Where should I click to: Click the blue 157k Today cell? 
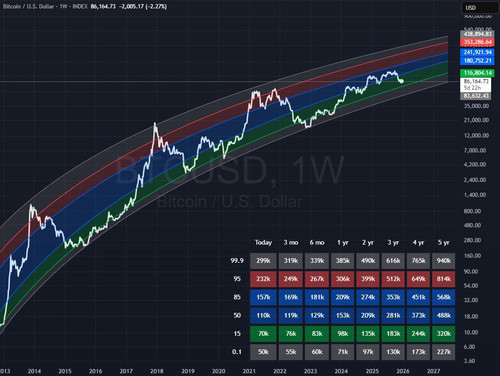pos(263,297)
